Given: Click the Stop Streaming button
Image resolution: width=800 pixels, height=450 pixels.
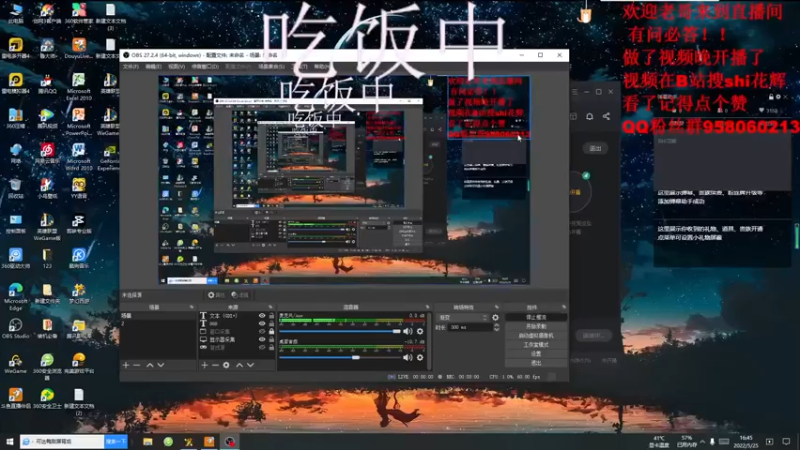Looking at the screenshot, I should (536, 317).
